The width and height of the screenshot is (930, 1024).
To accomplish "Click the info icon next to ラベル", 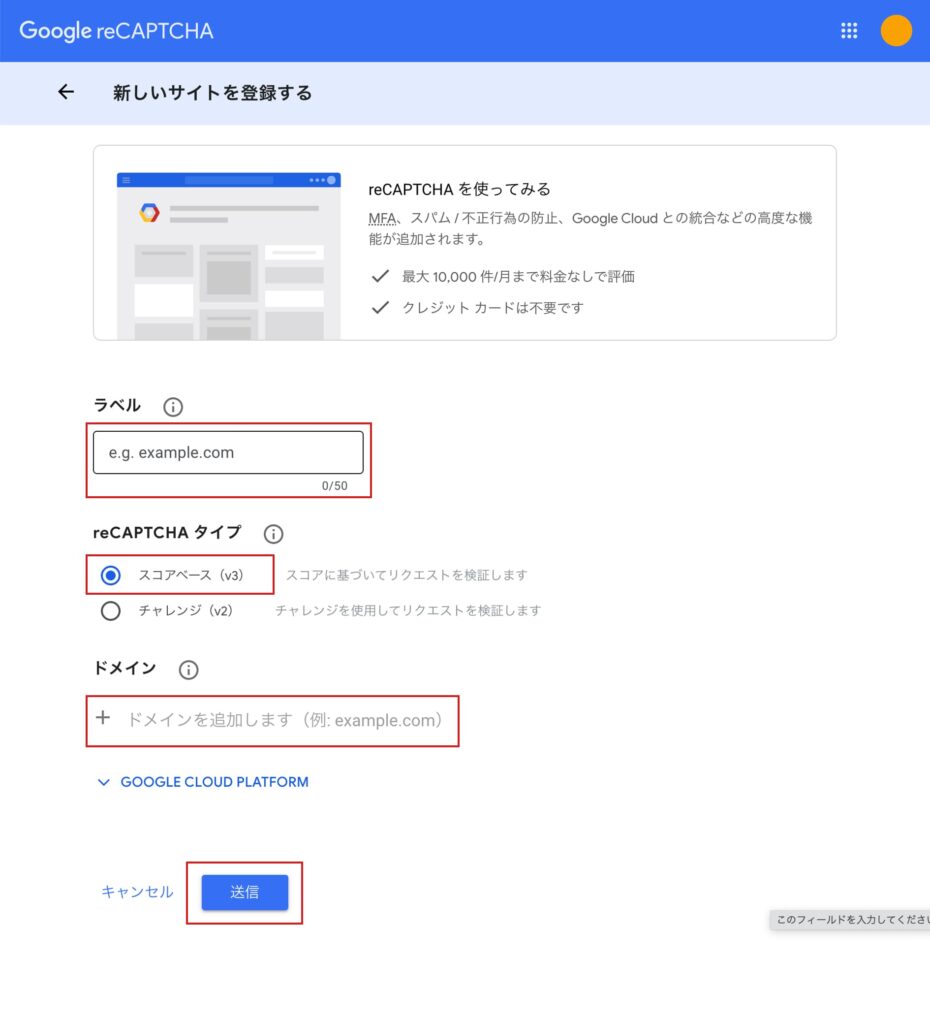I will 172,407.
